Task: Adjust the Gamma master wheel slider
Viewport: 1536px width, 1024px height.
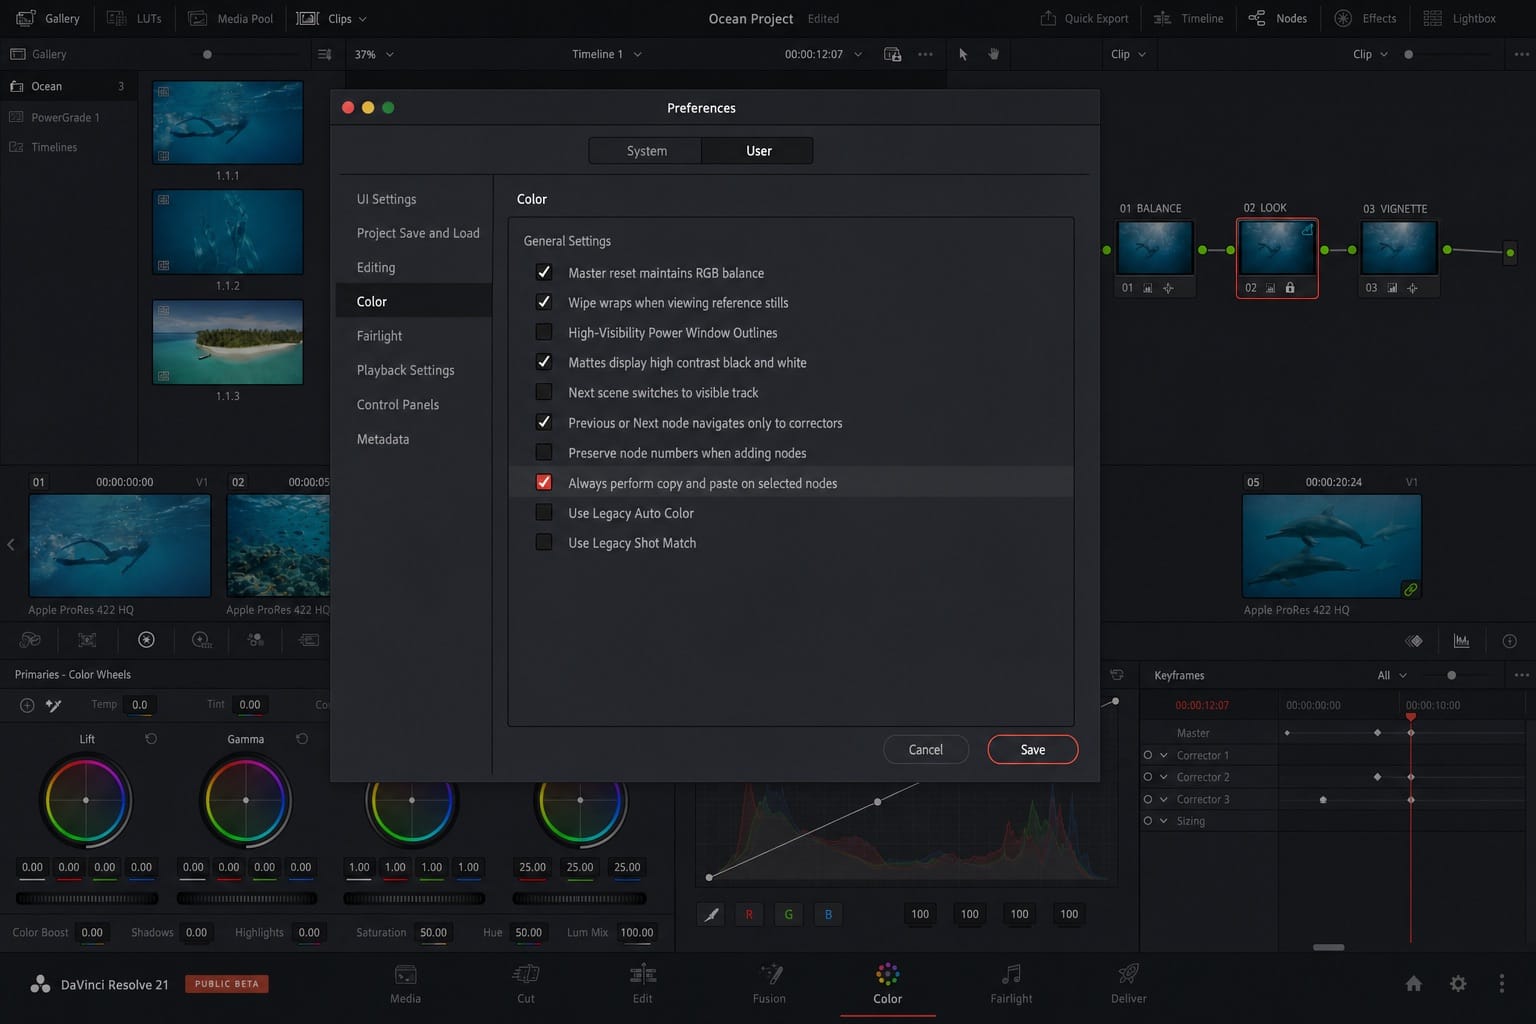Action: [x=247, y=898]
